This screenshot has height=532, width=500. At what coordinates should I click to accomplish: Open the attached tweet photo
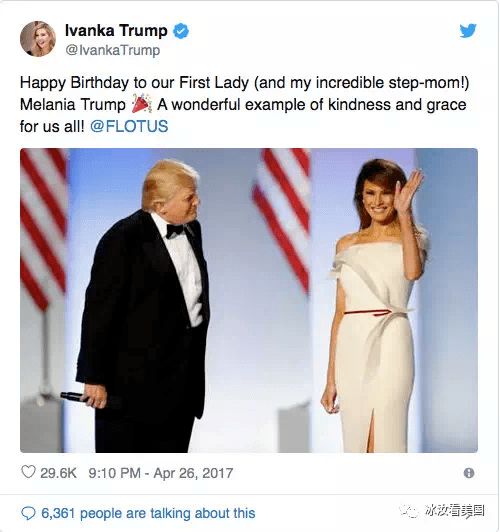(249, 300)
